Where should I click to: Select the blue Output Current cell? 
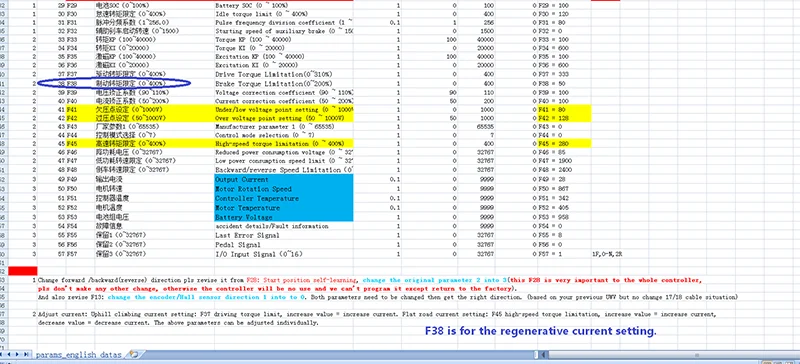point(283,180)
